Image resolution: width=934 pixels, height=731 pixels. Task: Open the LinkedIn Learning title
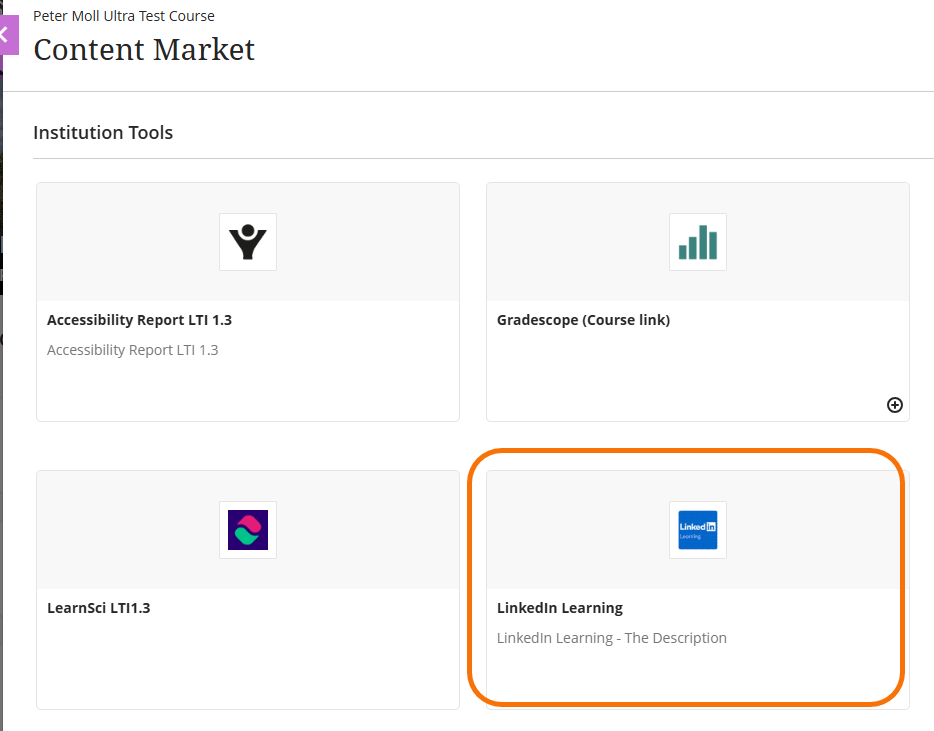tap(560, 608)
